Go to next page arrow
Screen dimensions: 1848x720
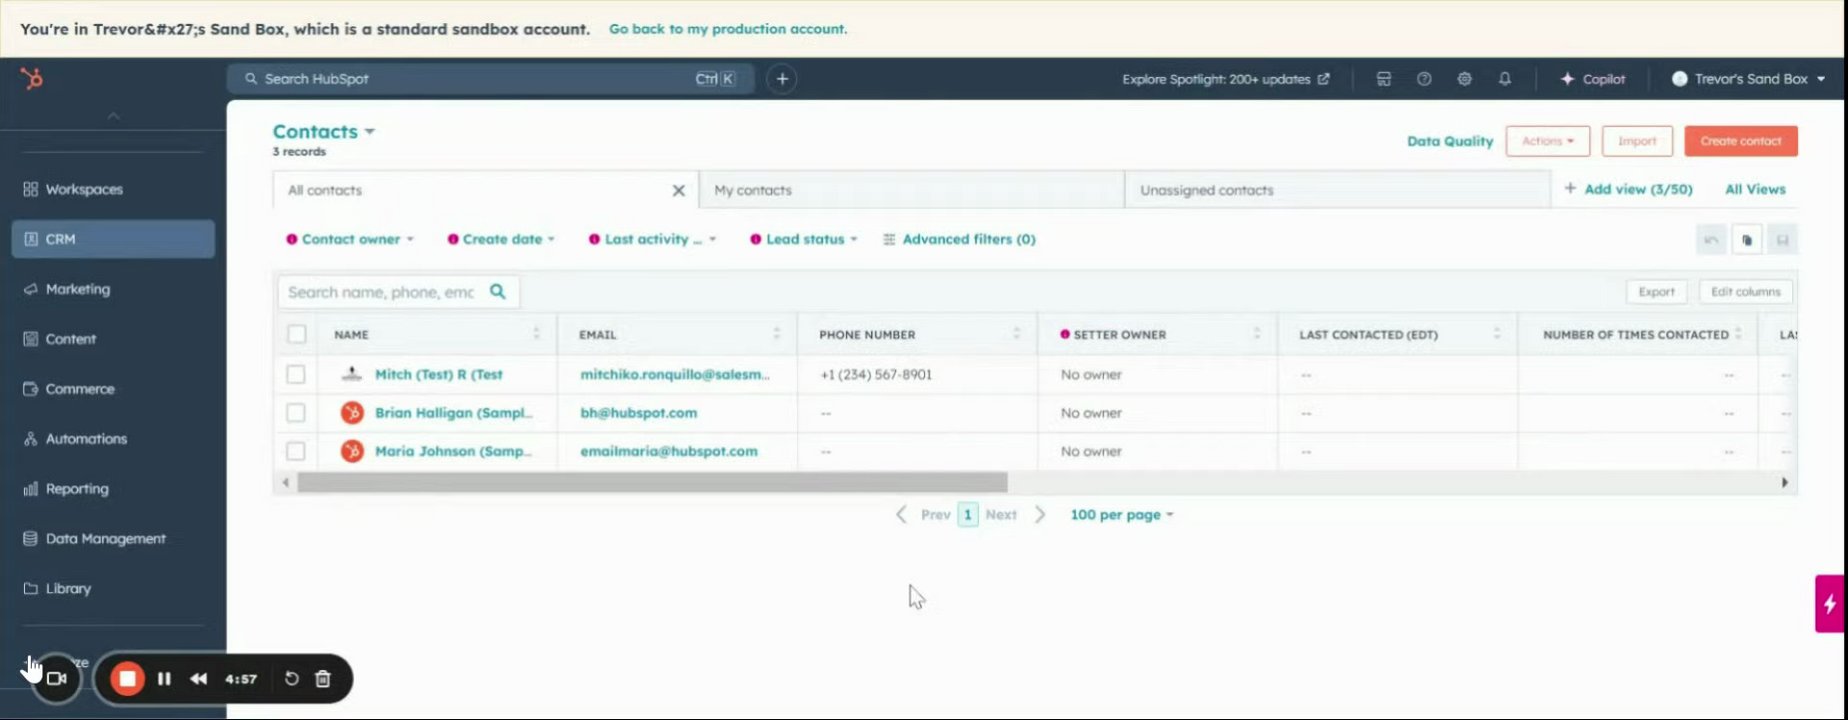(x=1040, y=514)
